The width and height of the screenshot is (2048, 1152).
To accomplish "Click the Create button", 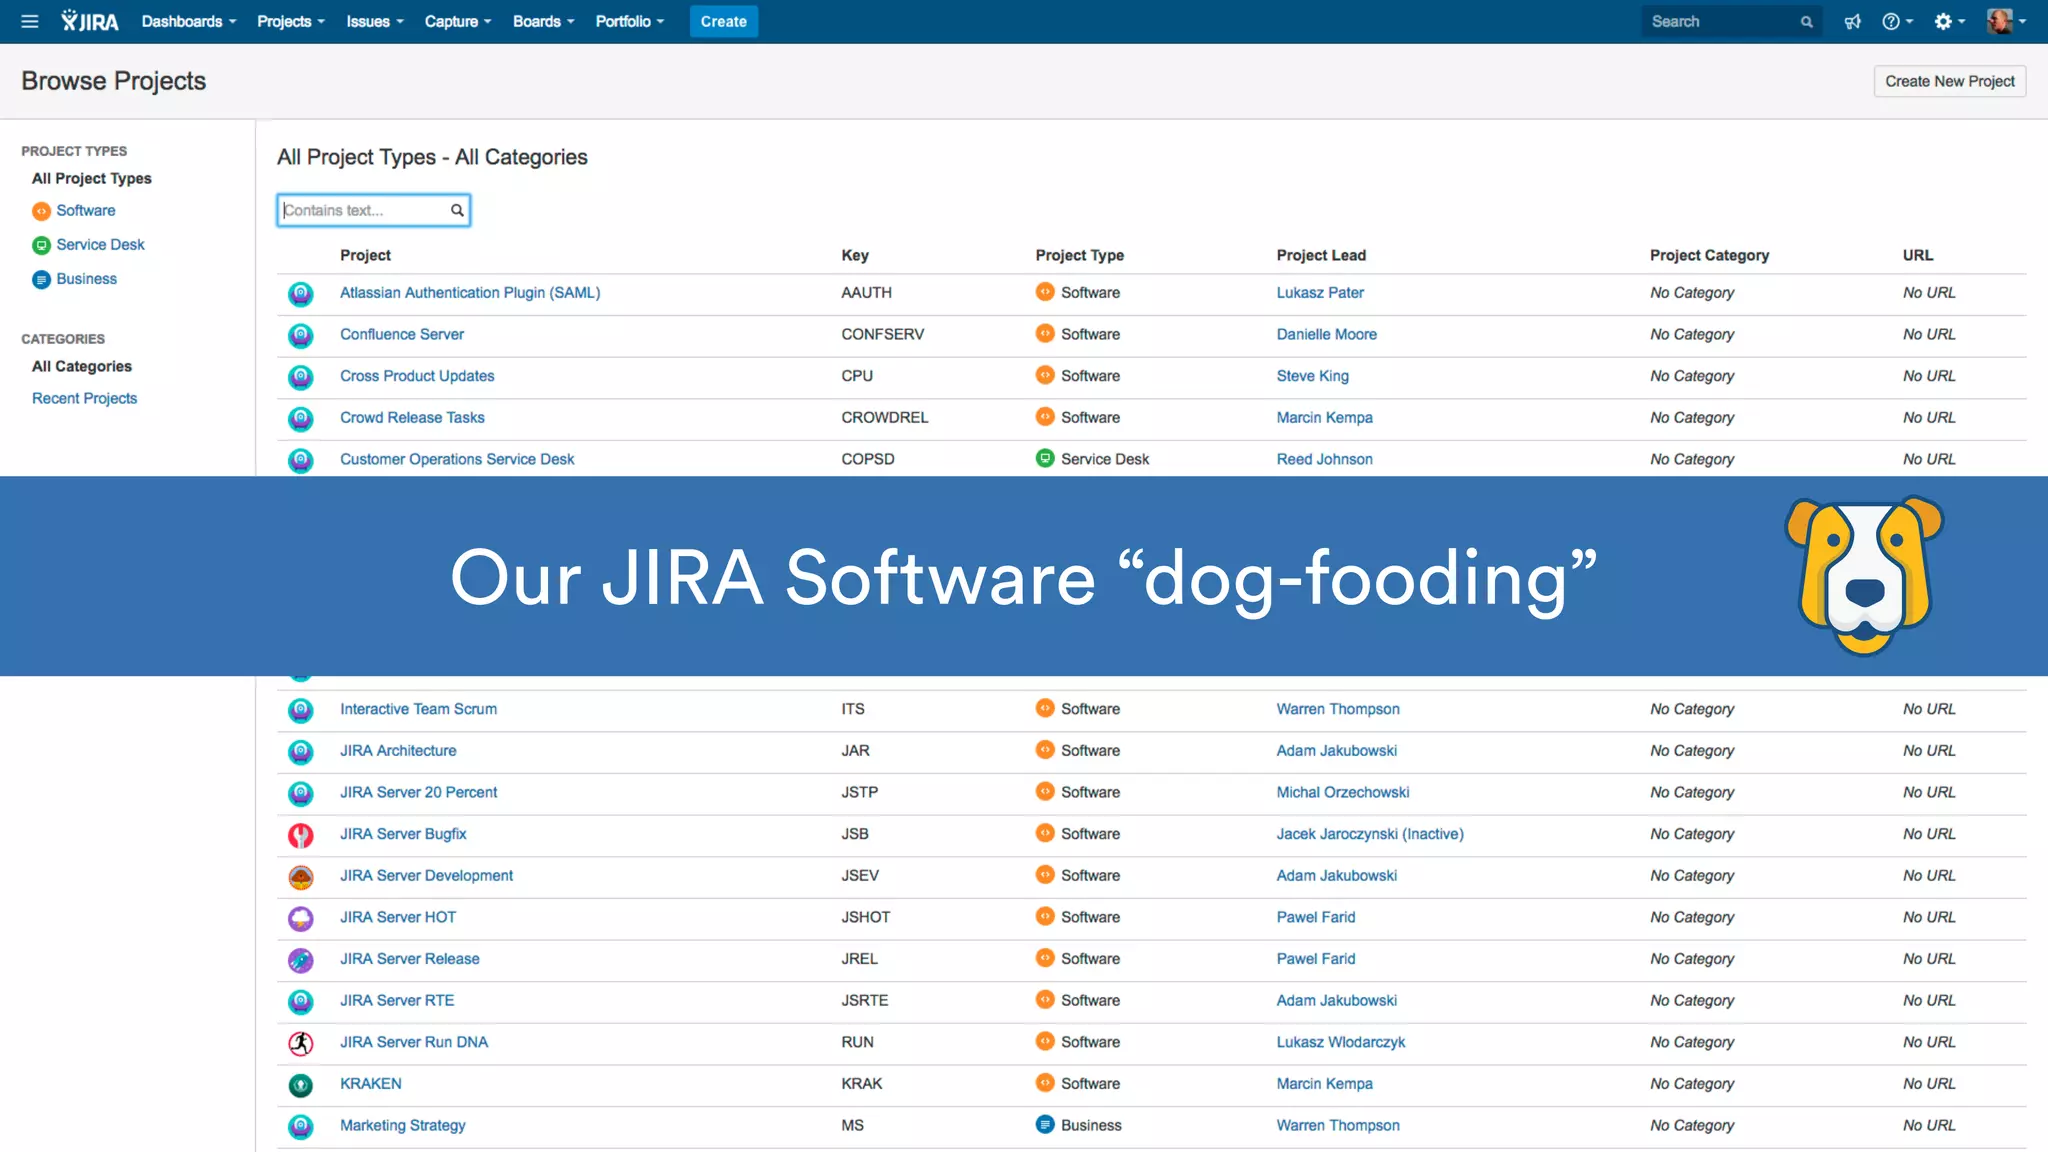I will 723,21.
